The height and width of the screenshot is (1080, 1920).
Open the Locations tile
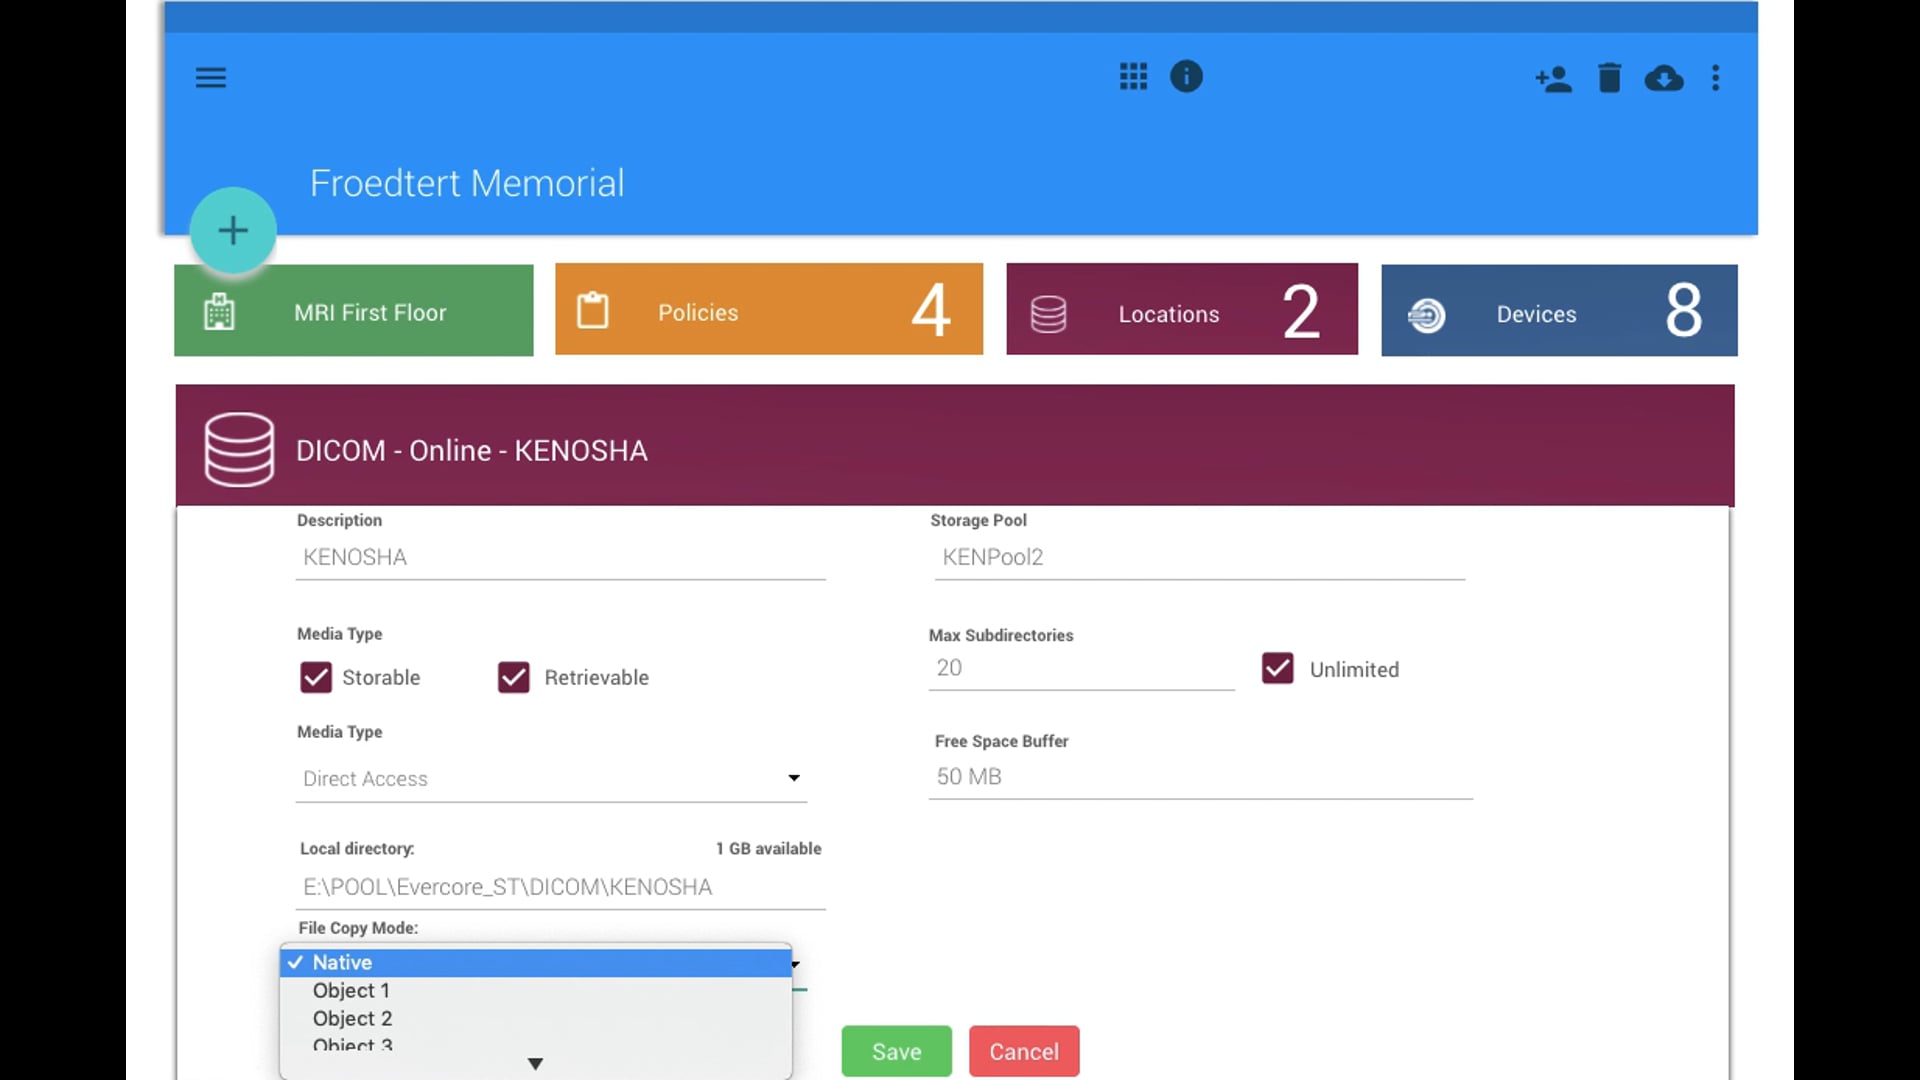[x=1182, y=309]
